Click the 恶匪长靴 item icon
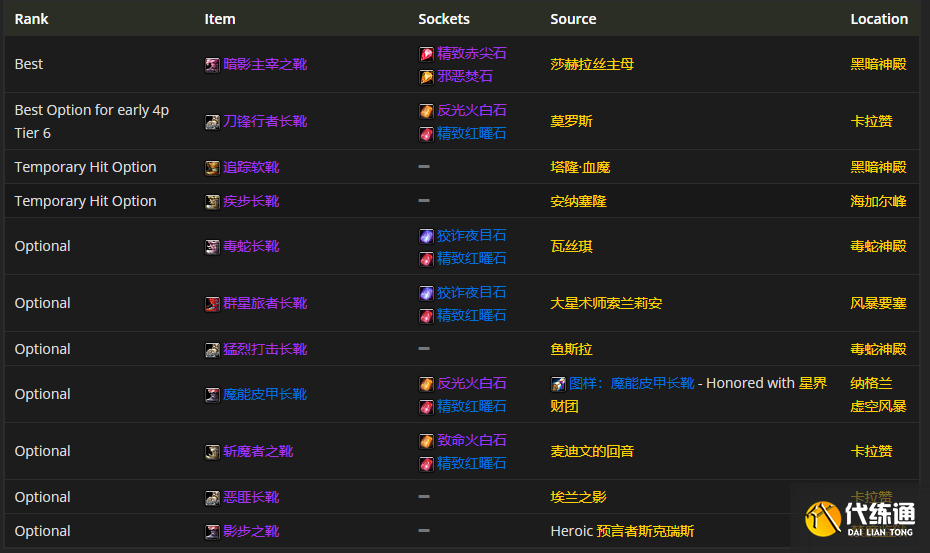The height and width of the screenshot is (553, 930). point(212,498)
